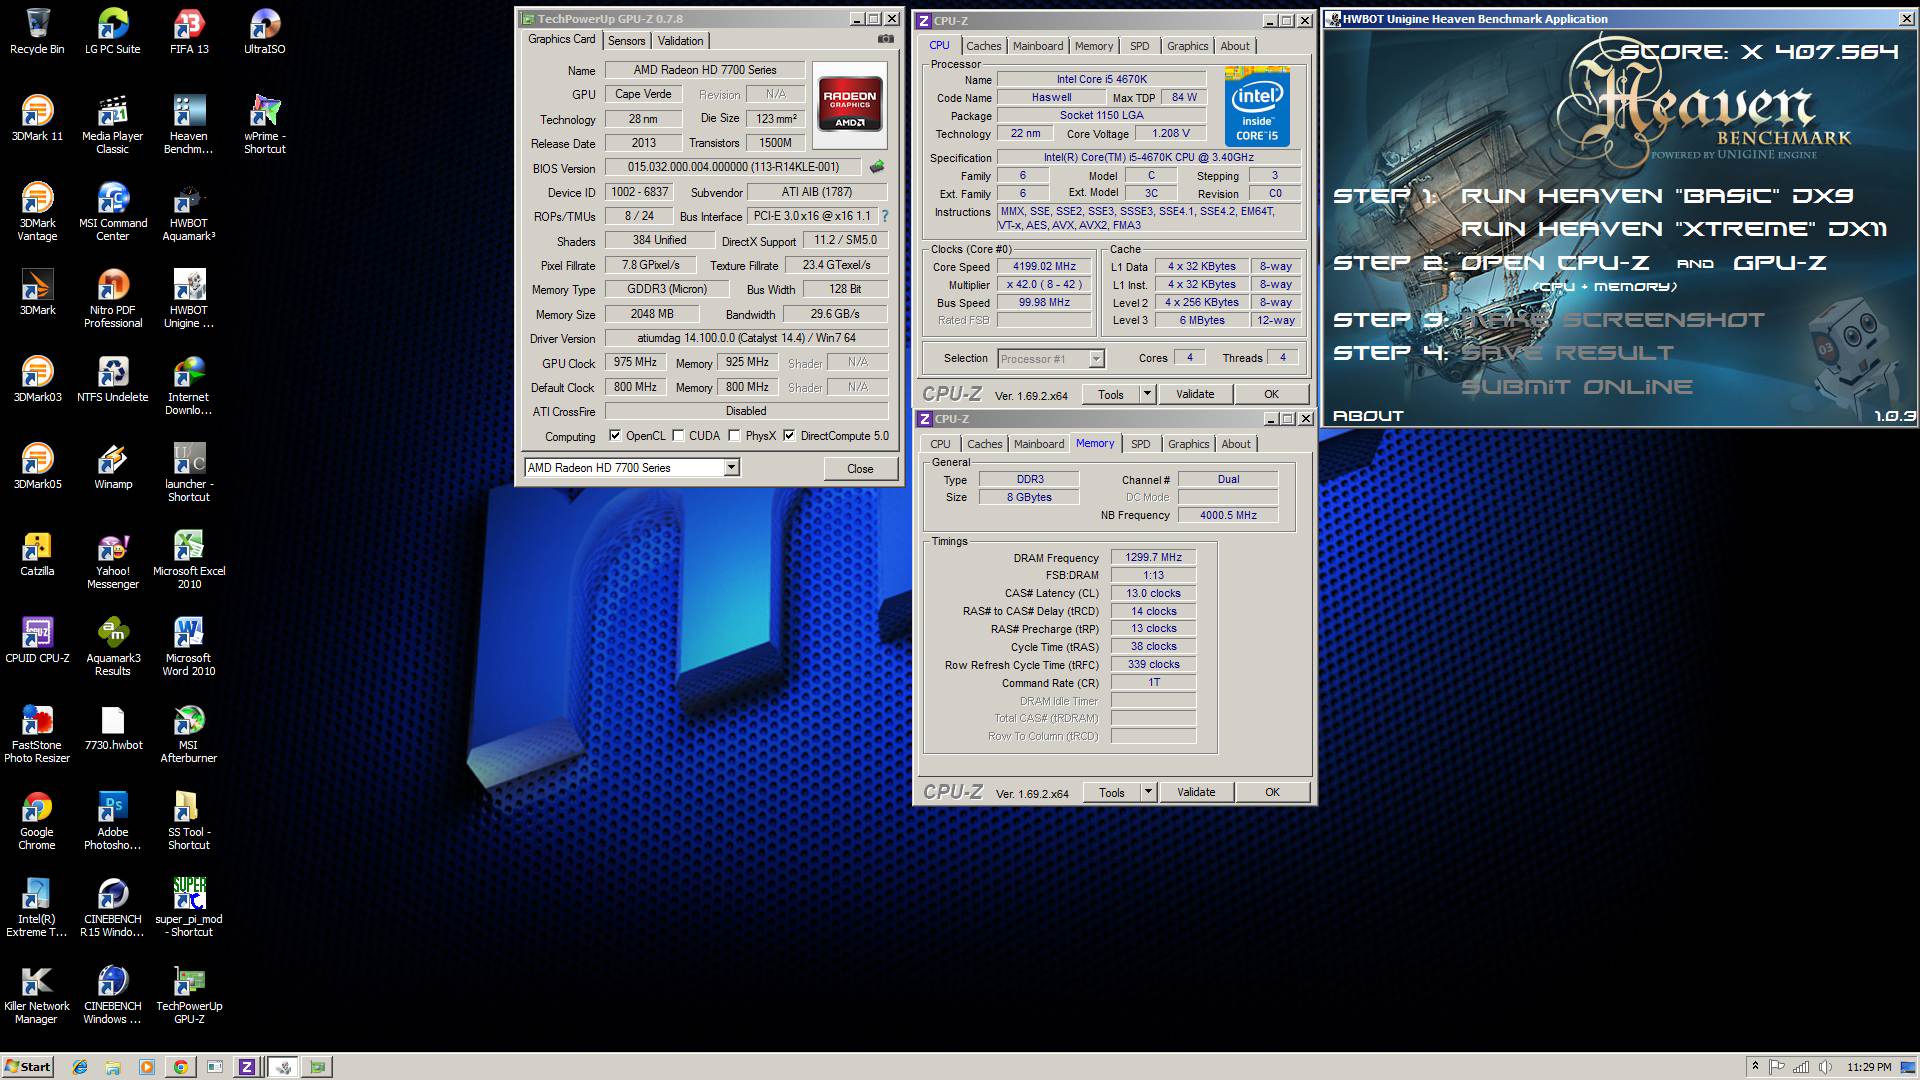This screenshot has width=1920, height=1080.
Task: Open MSI Afterburner desktop icon
Action: (x=189, y=733)
